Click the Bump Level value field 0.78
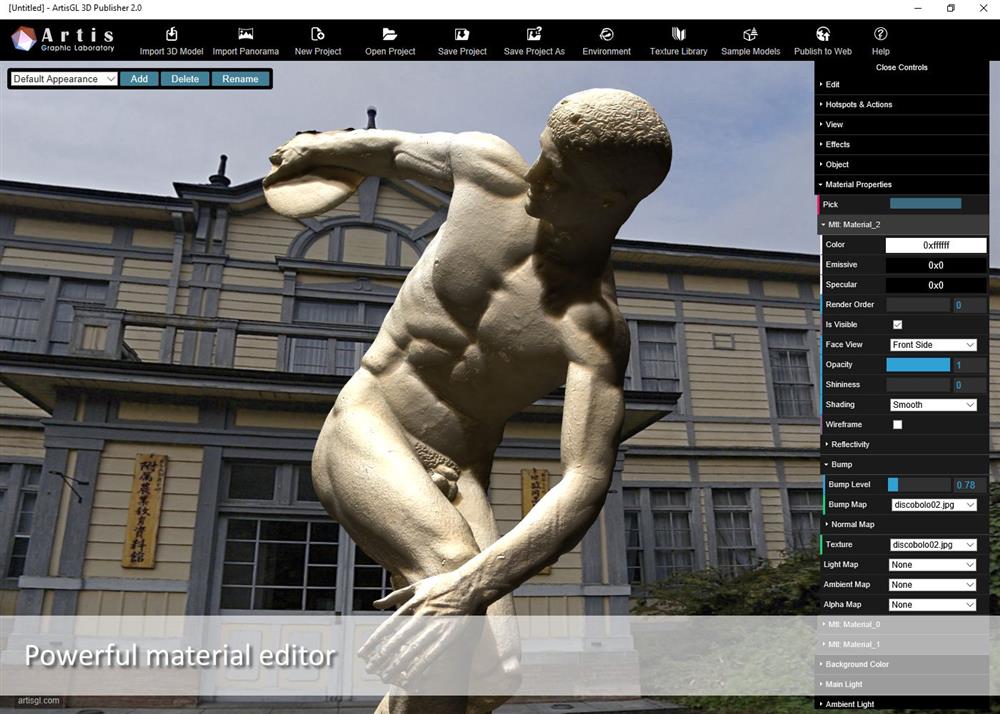 click(x=969, y=485)
